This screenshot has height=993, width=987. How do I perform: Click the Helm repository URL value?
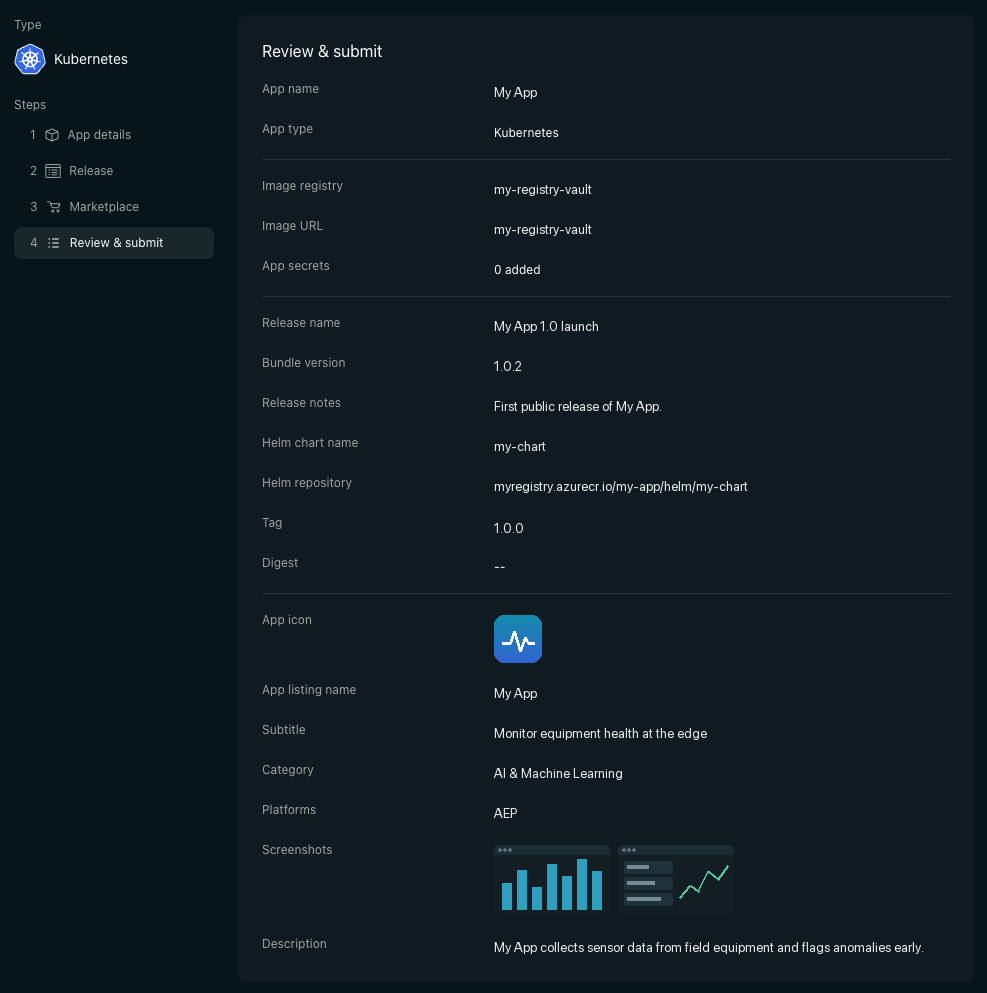[x=620, y=487]
